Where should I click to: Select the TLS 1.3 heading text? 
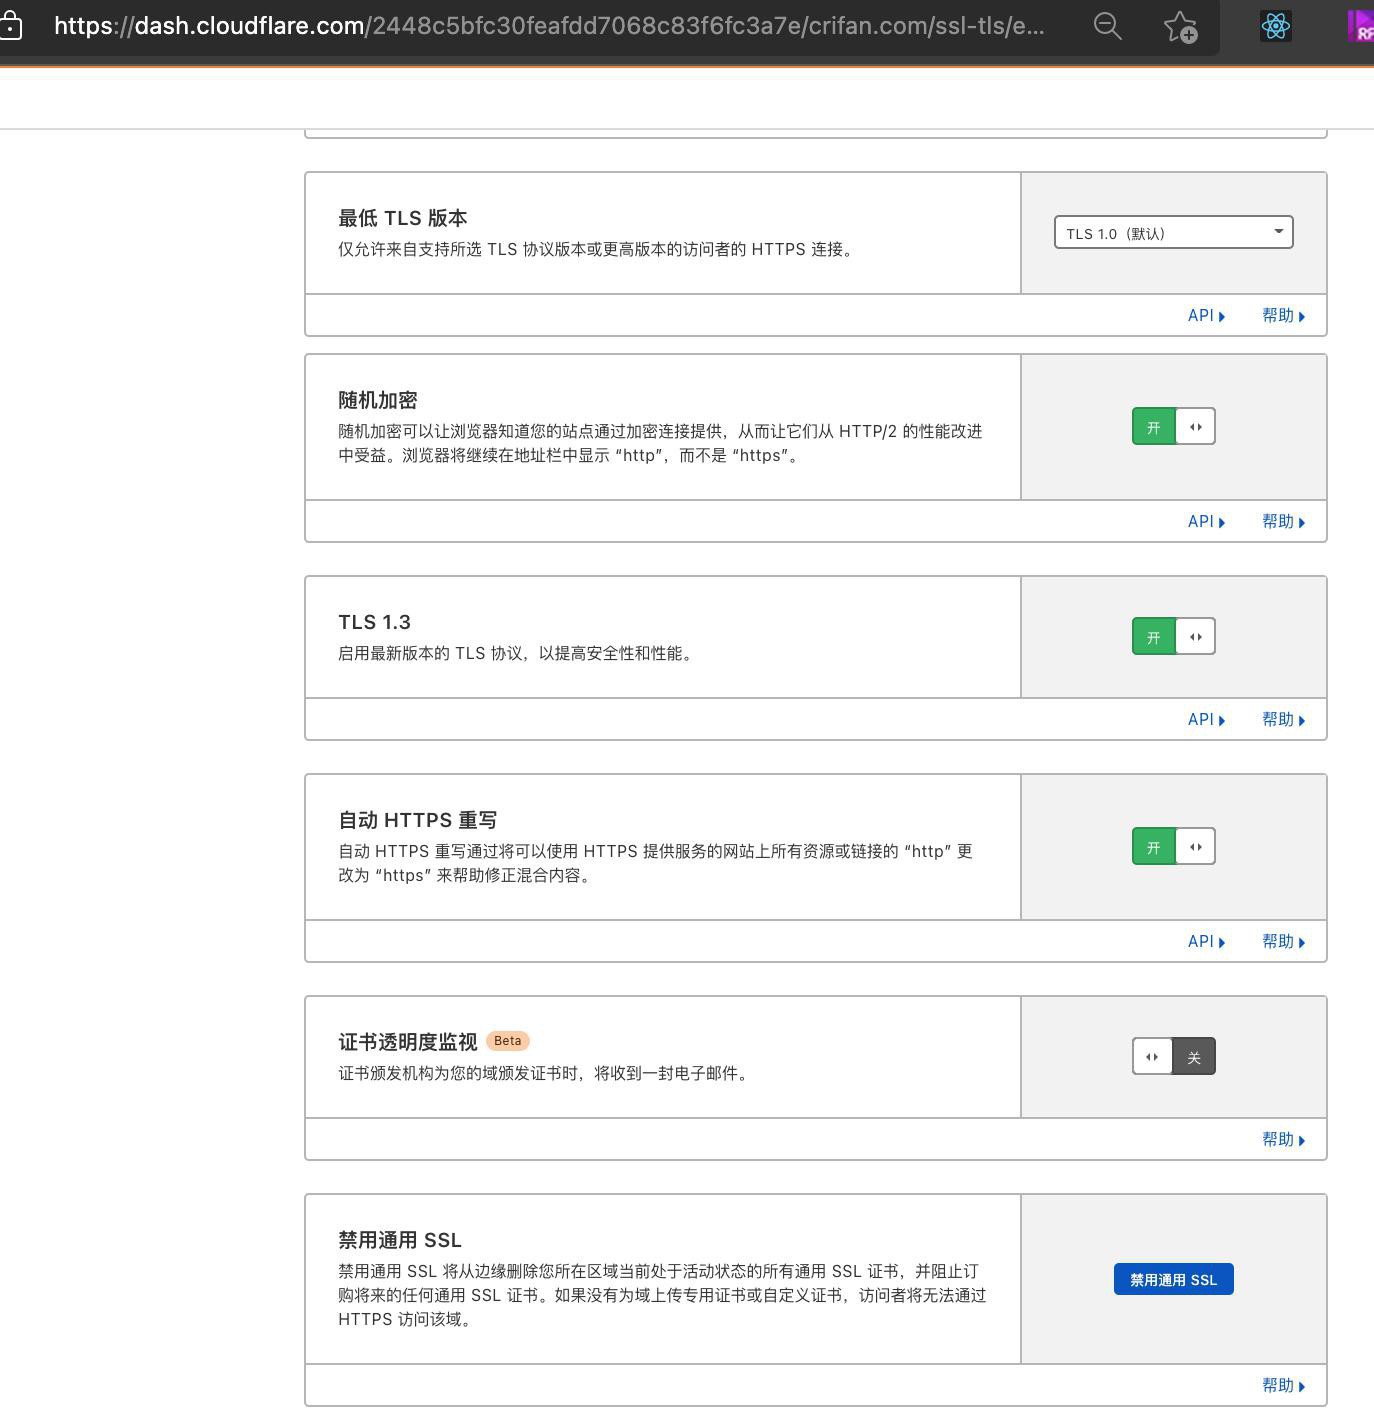coord(374,622)
